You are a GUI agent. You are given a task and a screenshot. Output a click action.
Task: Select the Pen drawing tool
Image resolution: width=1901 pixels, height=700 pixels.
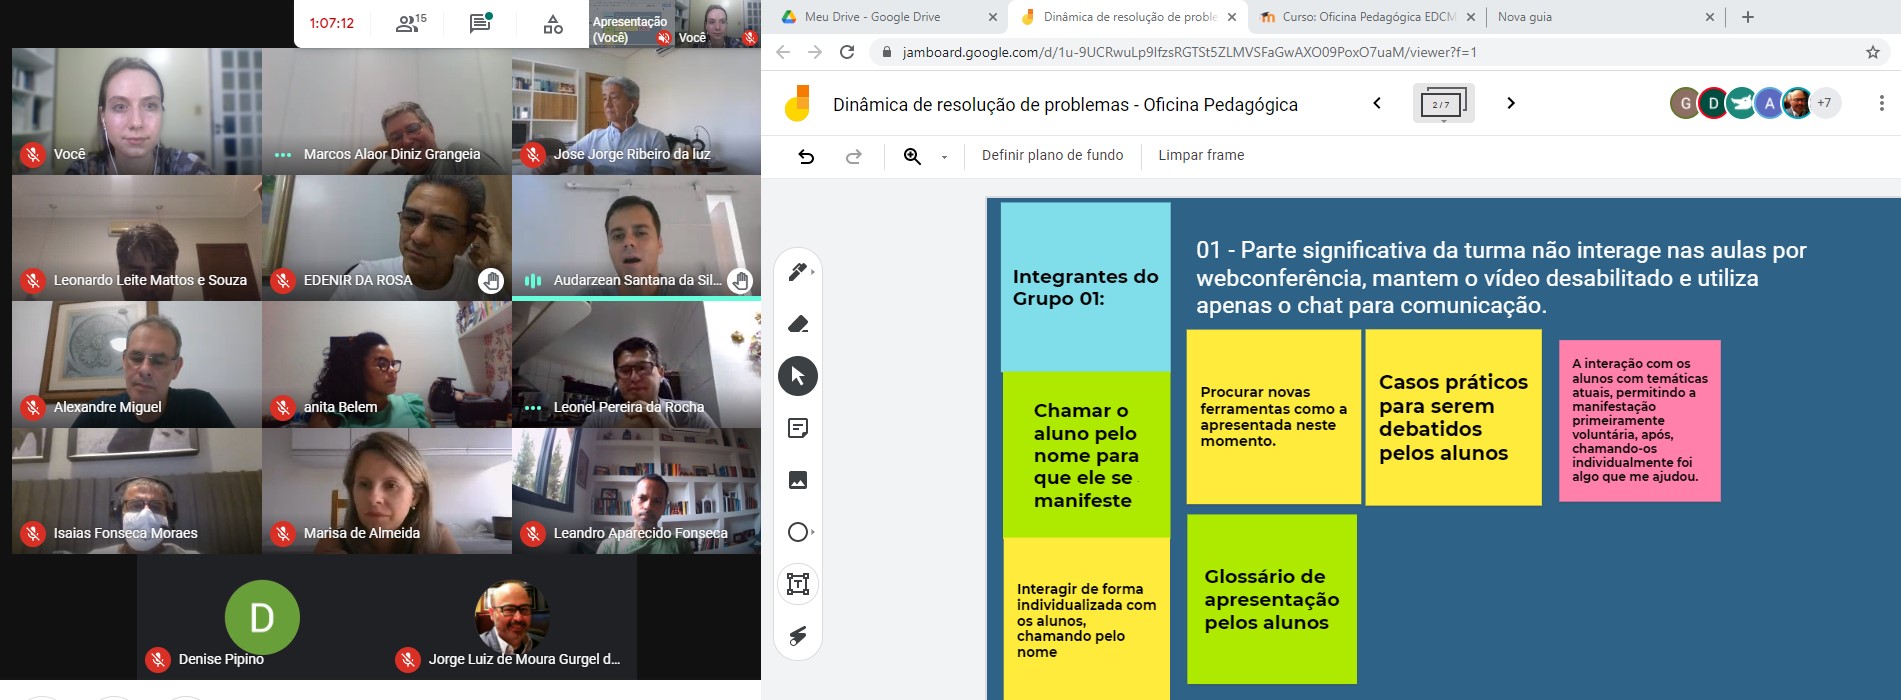pos(797,272)
